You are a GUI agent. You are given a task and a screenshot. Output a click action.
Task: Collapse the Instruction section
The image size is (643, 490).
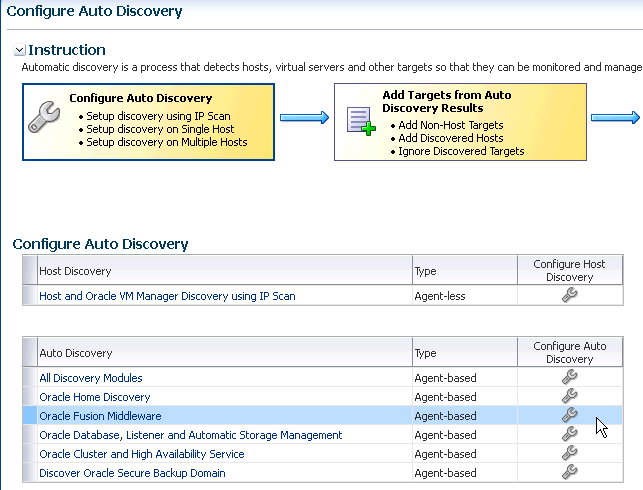coord(19,50)
